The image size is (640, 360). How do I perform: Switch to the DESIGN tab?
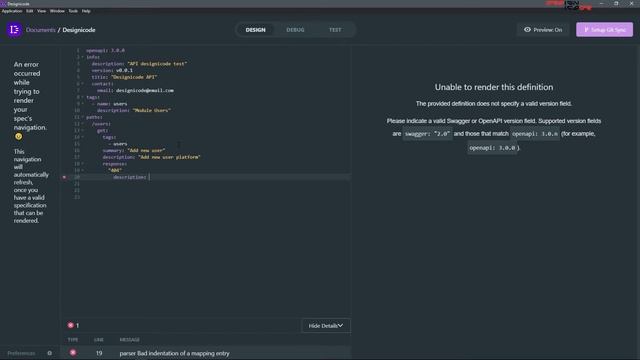256,30
